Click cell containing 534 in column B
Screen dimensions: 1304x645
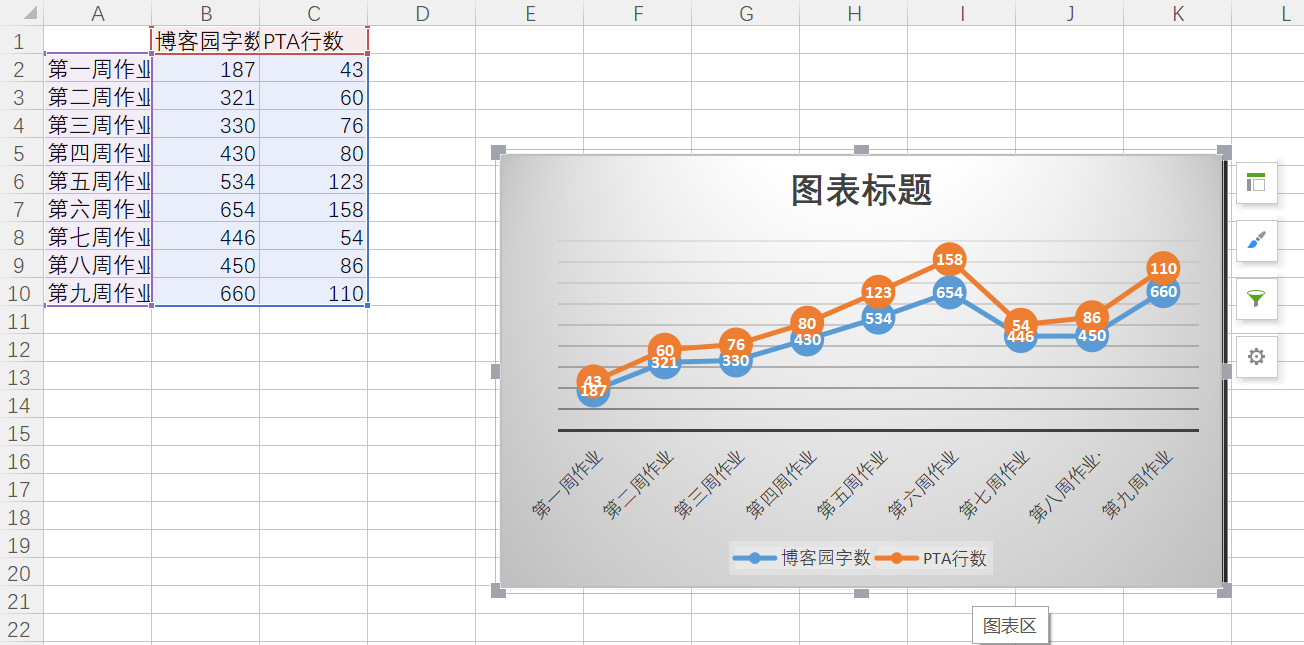[206, 181]
